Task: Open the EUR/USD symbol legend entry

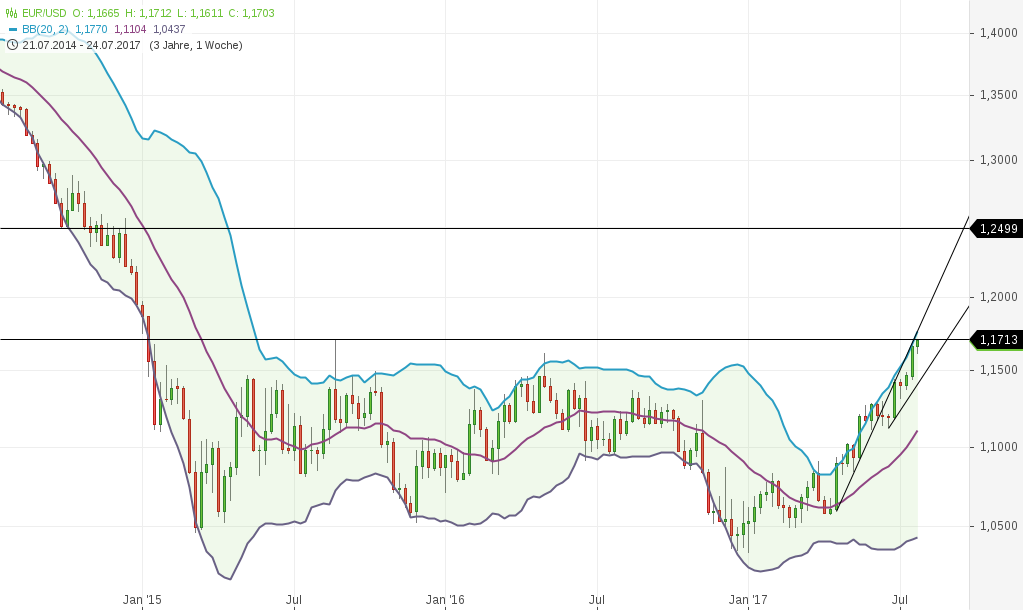Action: pos(45,13)
